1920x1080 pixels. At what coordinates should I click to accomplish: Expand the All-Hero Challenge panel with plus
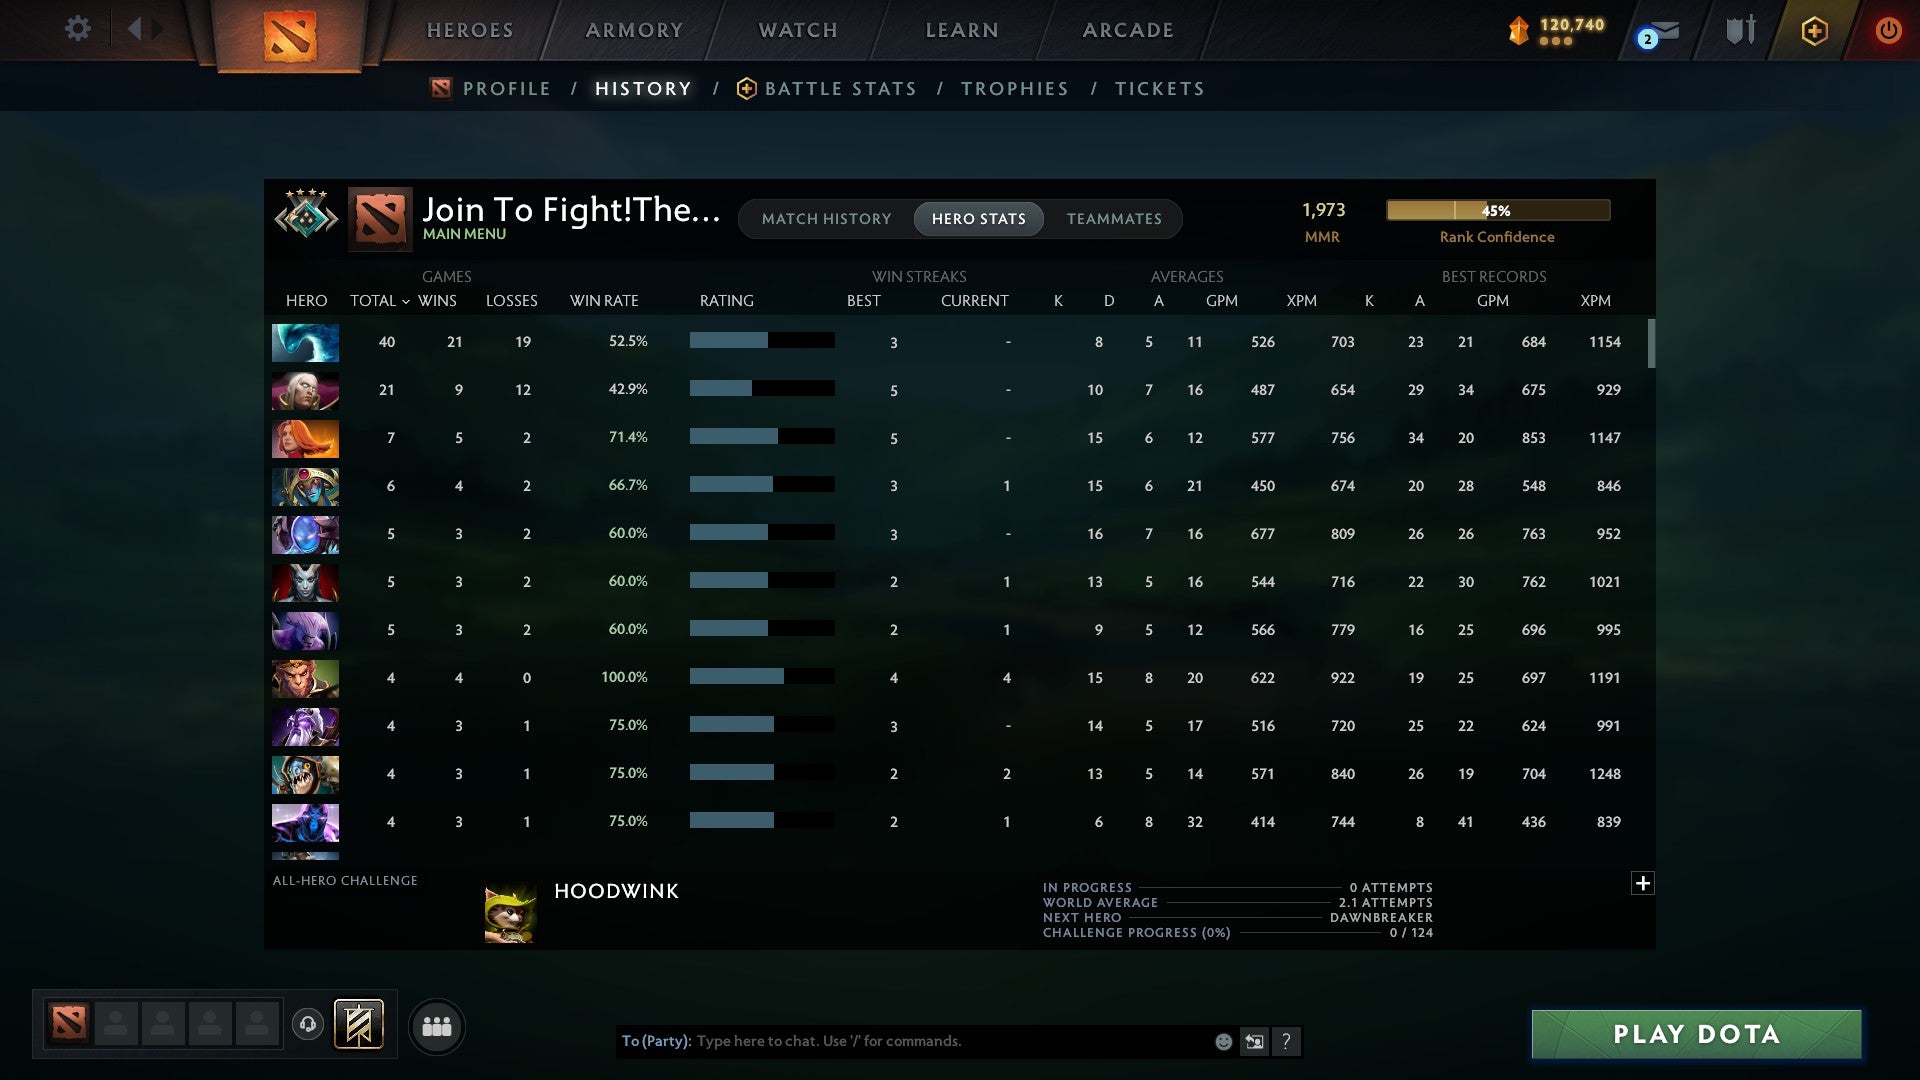[x=1643, y=883]
